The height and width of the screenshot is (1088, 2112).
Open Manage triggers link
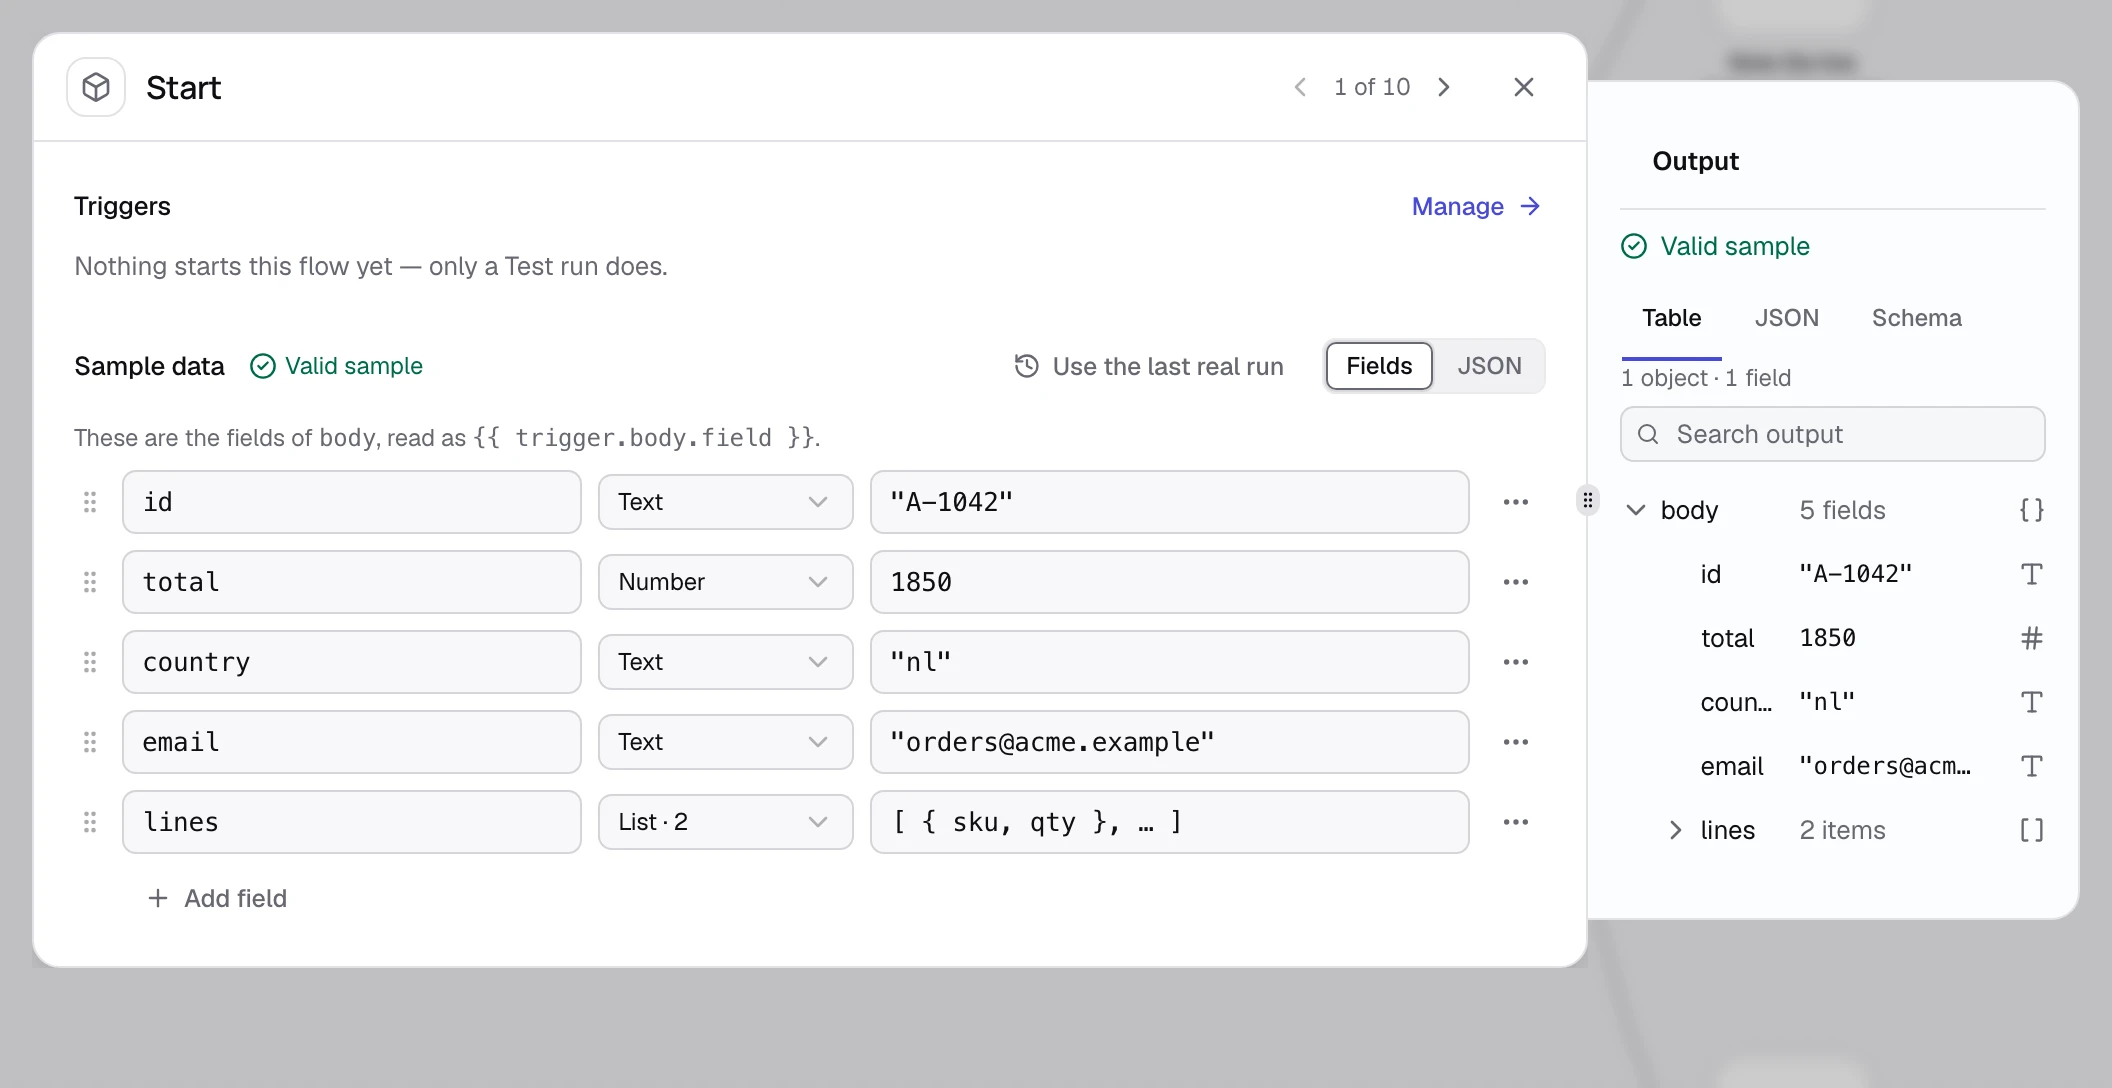point(1476,206)
